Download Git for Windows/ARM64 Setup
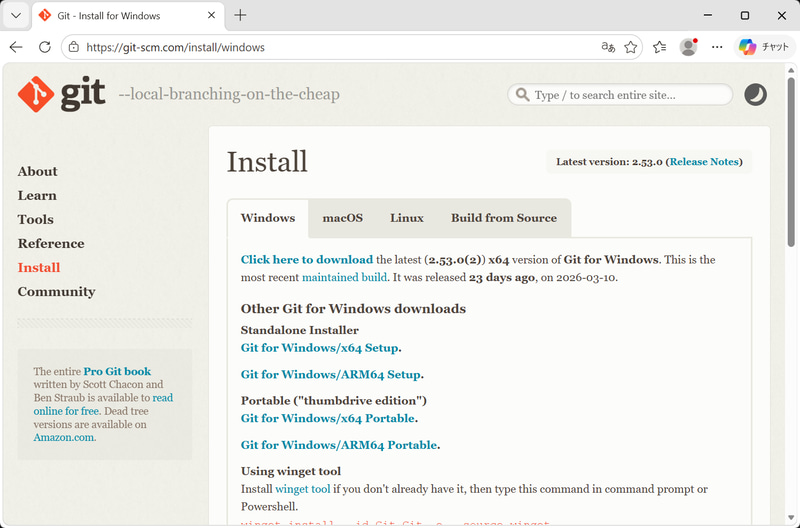 pos(331,374)
